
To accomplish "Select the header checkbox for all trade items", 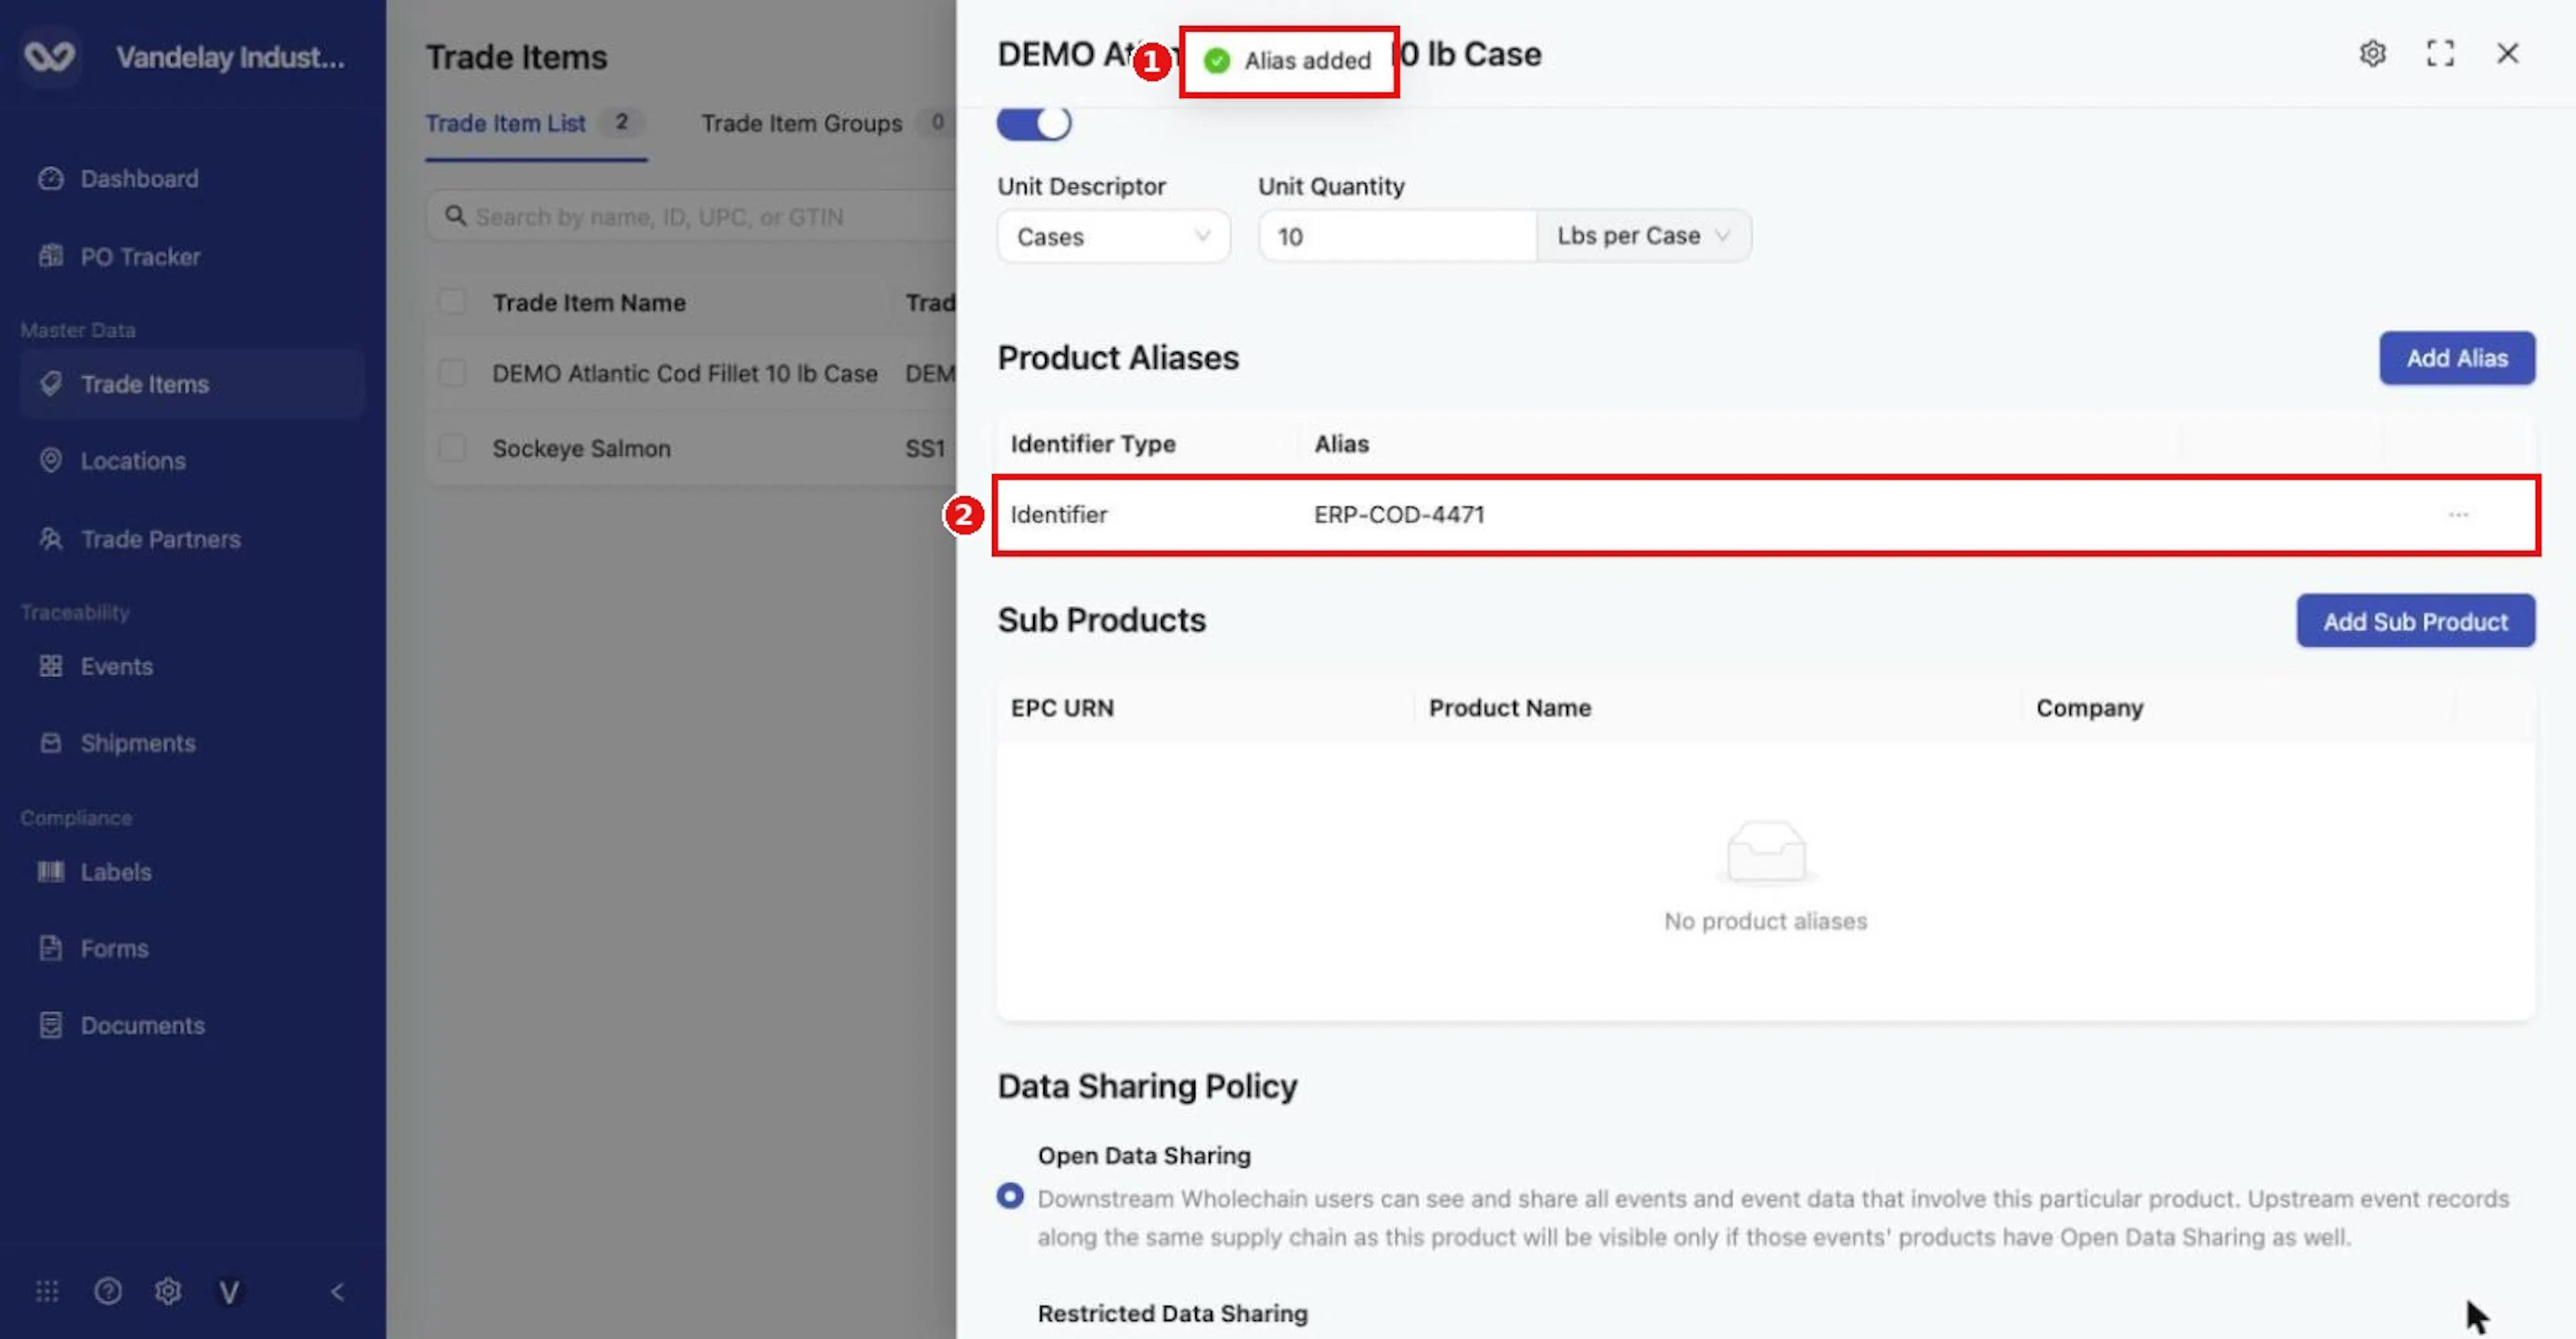I will tap(452, 302).
